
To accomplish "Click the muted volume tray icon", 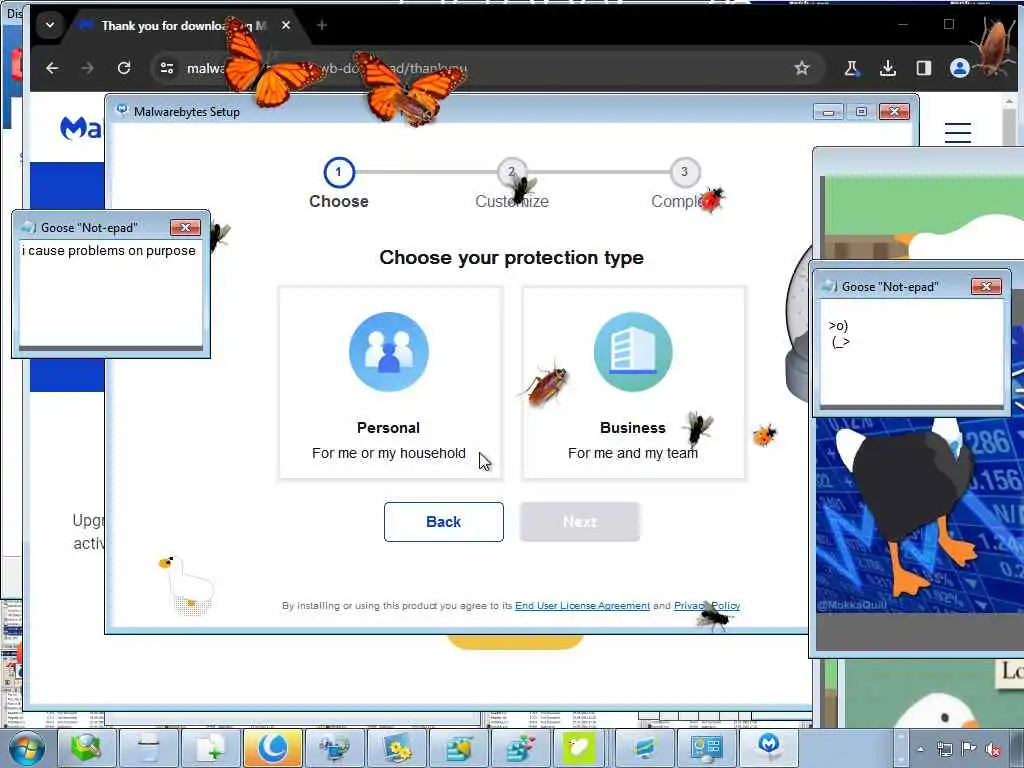I will [x=993, y=750].
